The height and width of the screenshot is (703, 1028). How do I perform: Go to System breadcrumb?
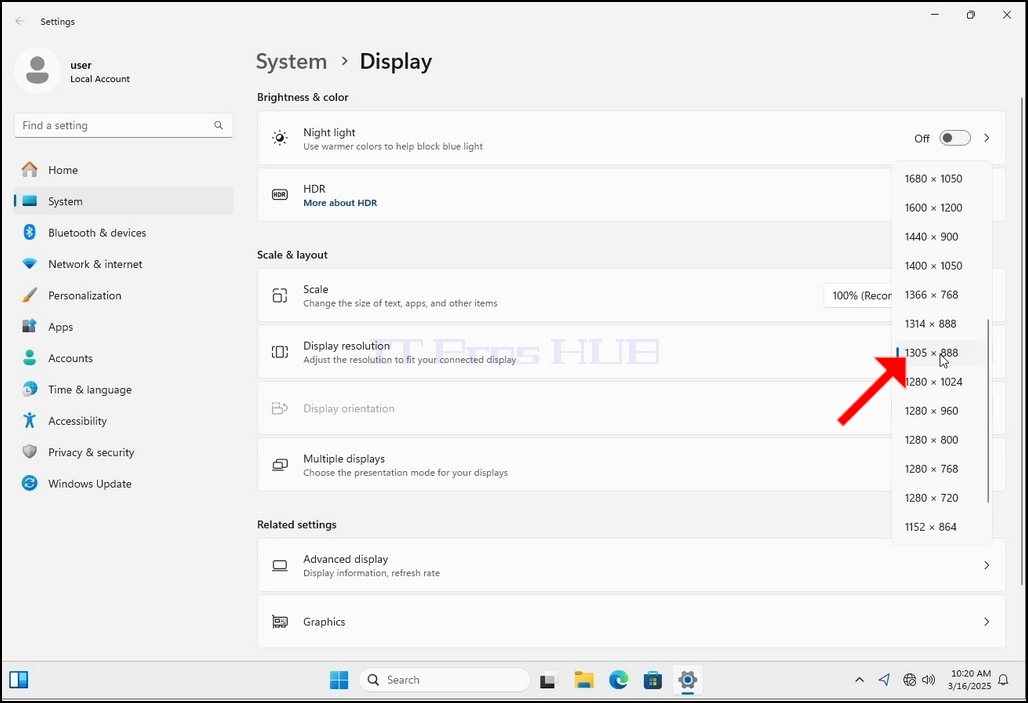click(291, 62)
